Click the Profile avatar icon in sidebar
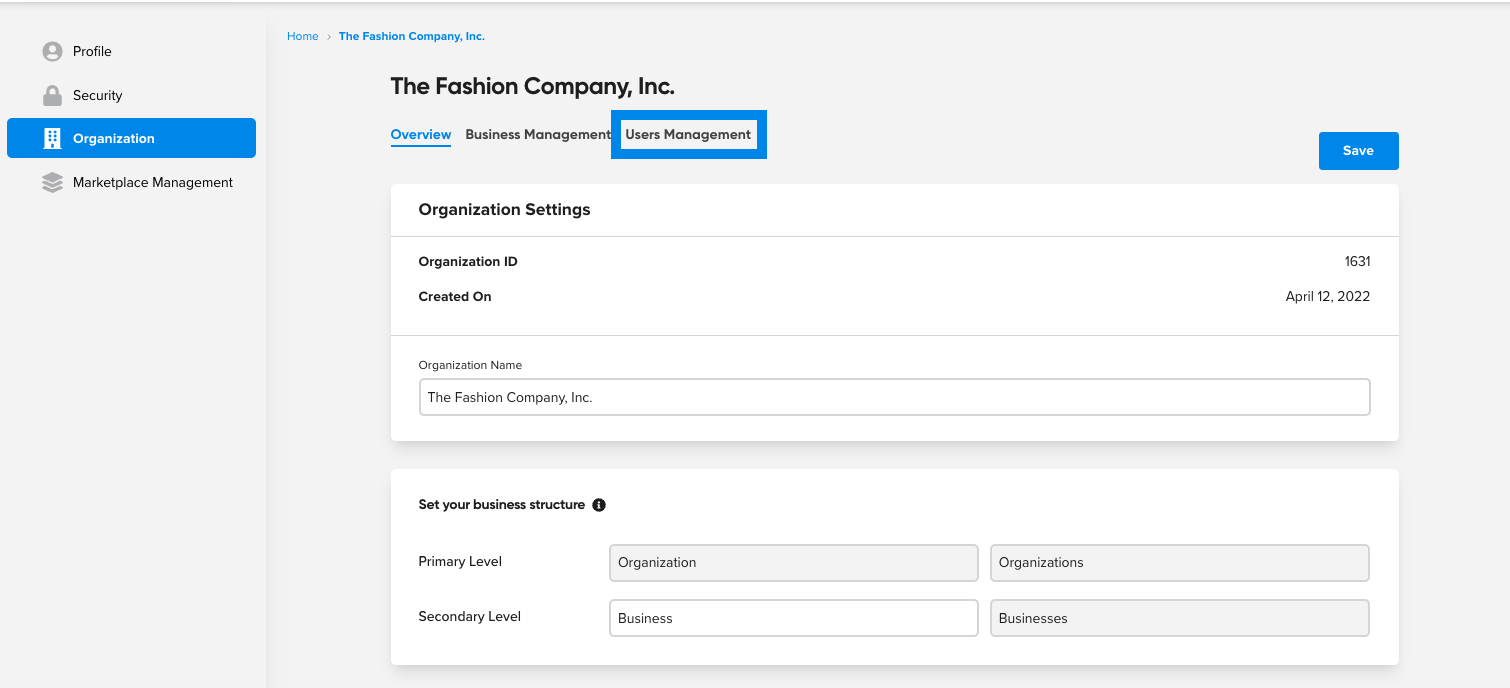This screenshot has width=1510, height=688. point(52,51)
